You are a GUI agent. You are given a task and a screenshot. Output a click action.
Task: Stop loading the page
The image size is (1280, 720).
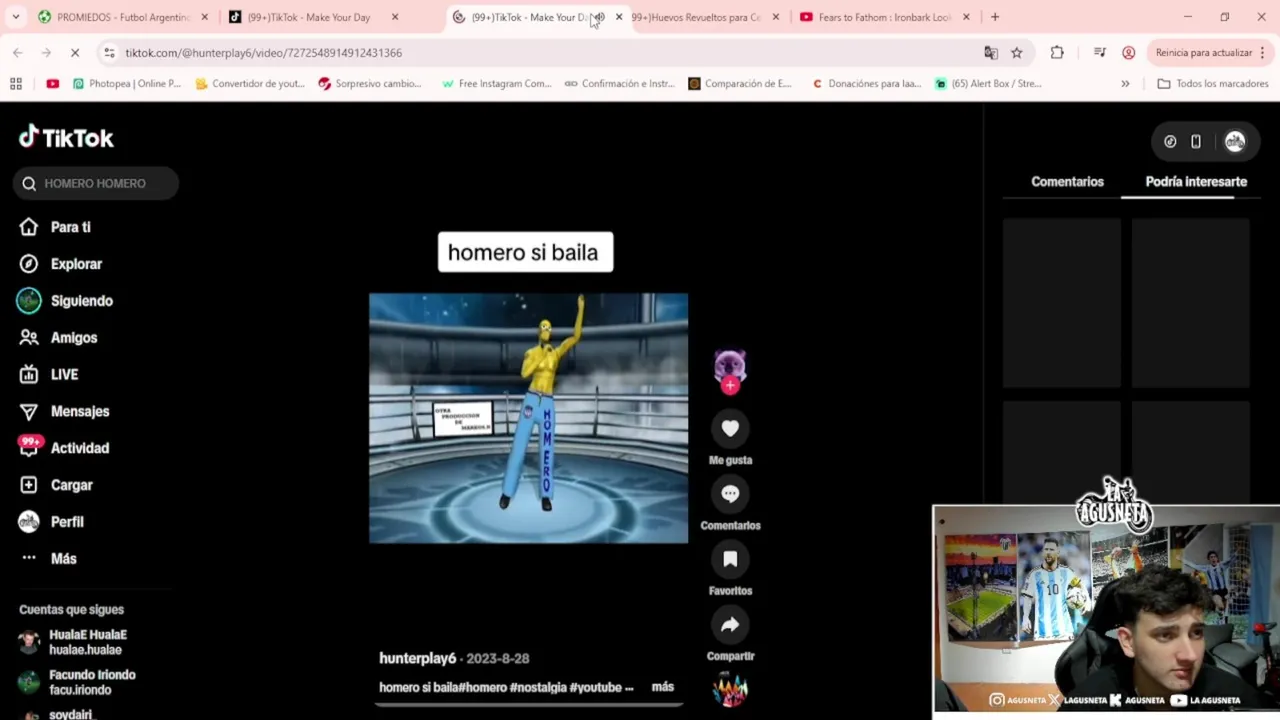coord(74,52)
